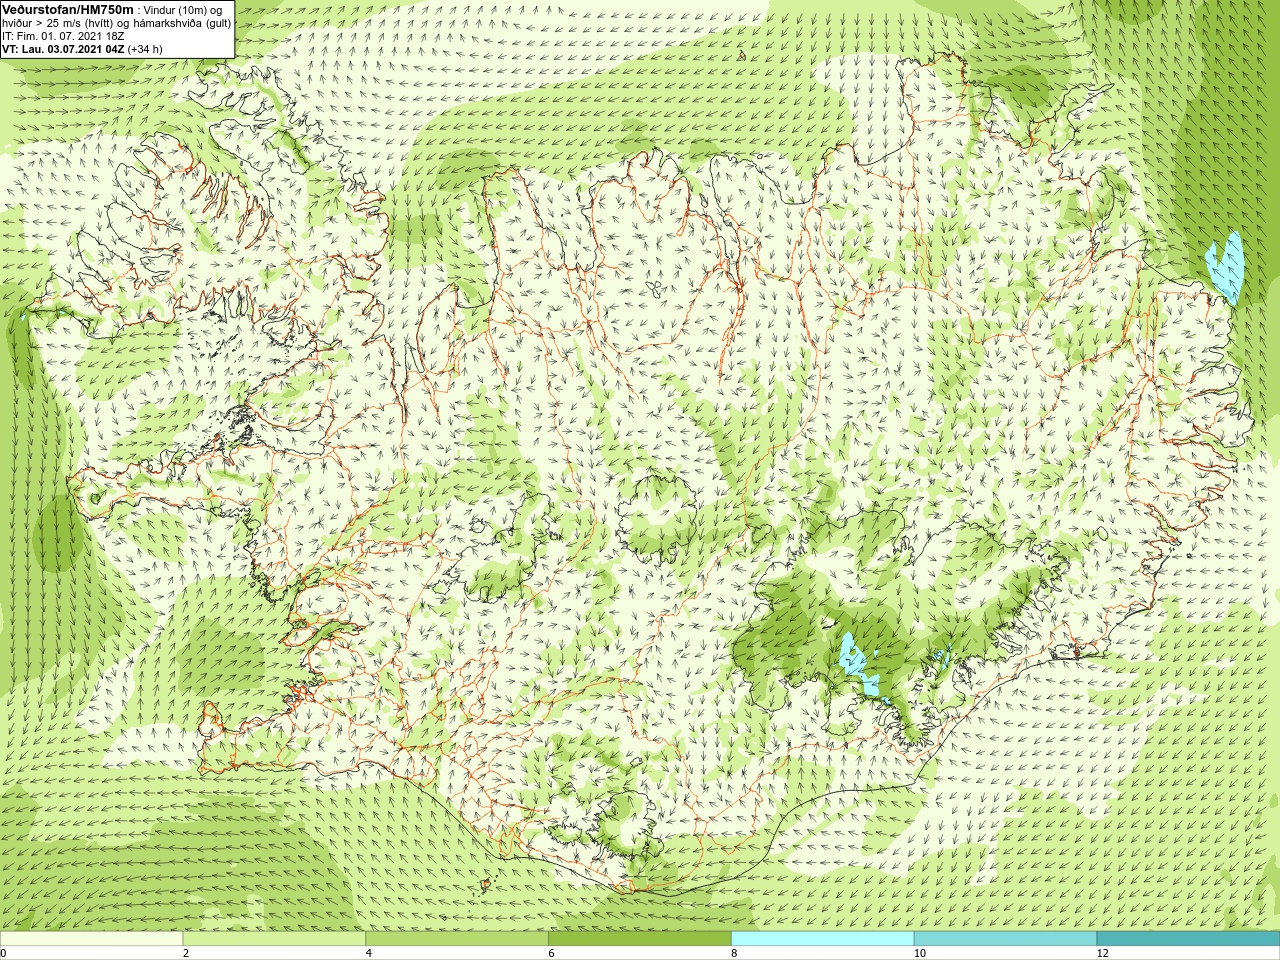Click the turquoise 10–12 legend swatch
The width and height of the screenshot is (1280, 960).
pos(1005,939)
